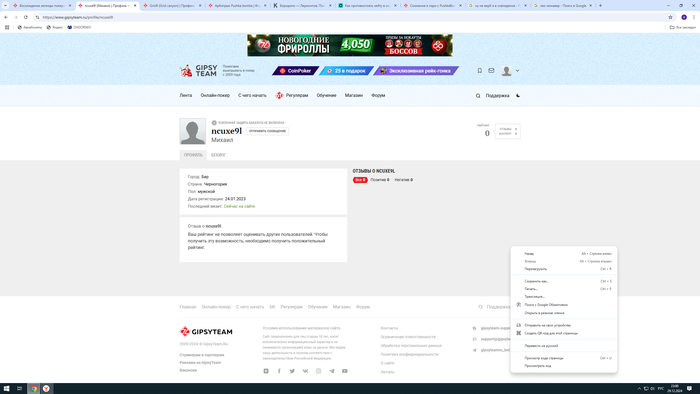This screenshot has width=700, height=394.
Task: Open the notification center in system tray
Action: [689, 388]
